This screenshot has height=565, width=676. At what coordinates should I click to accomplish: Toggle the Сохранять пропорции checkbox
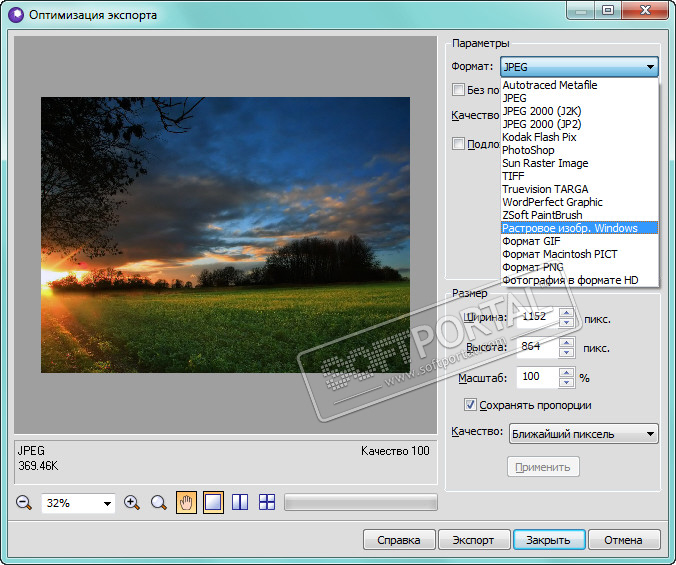tap(470, 405)
